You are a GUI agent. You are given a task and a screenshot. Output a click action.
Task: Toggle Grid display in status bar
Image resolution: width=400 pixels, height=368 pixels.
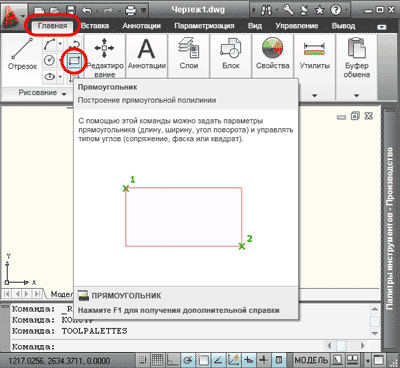(x=157, y=360)
